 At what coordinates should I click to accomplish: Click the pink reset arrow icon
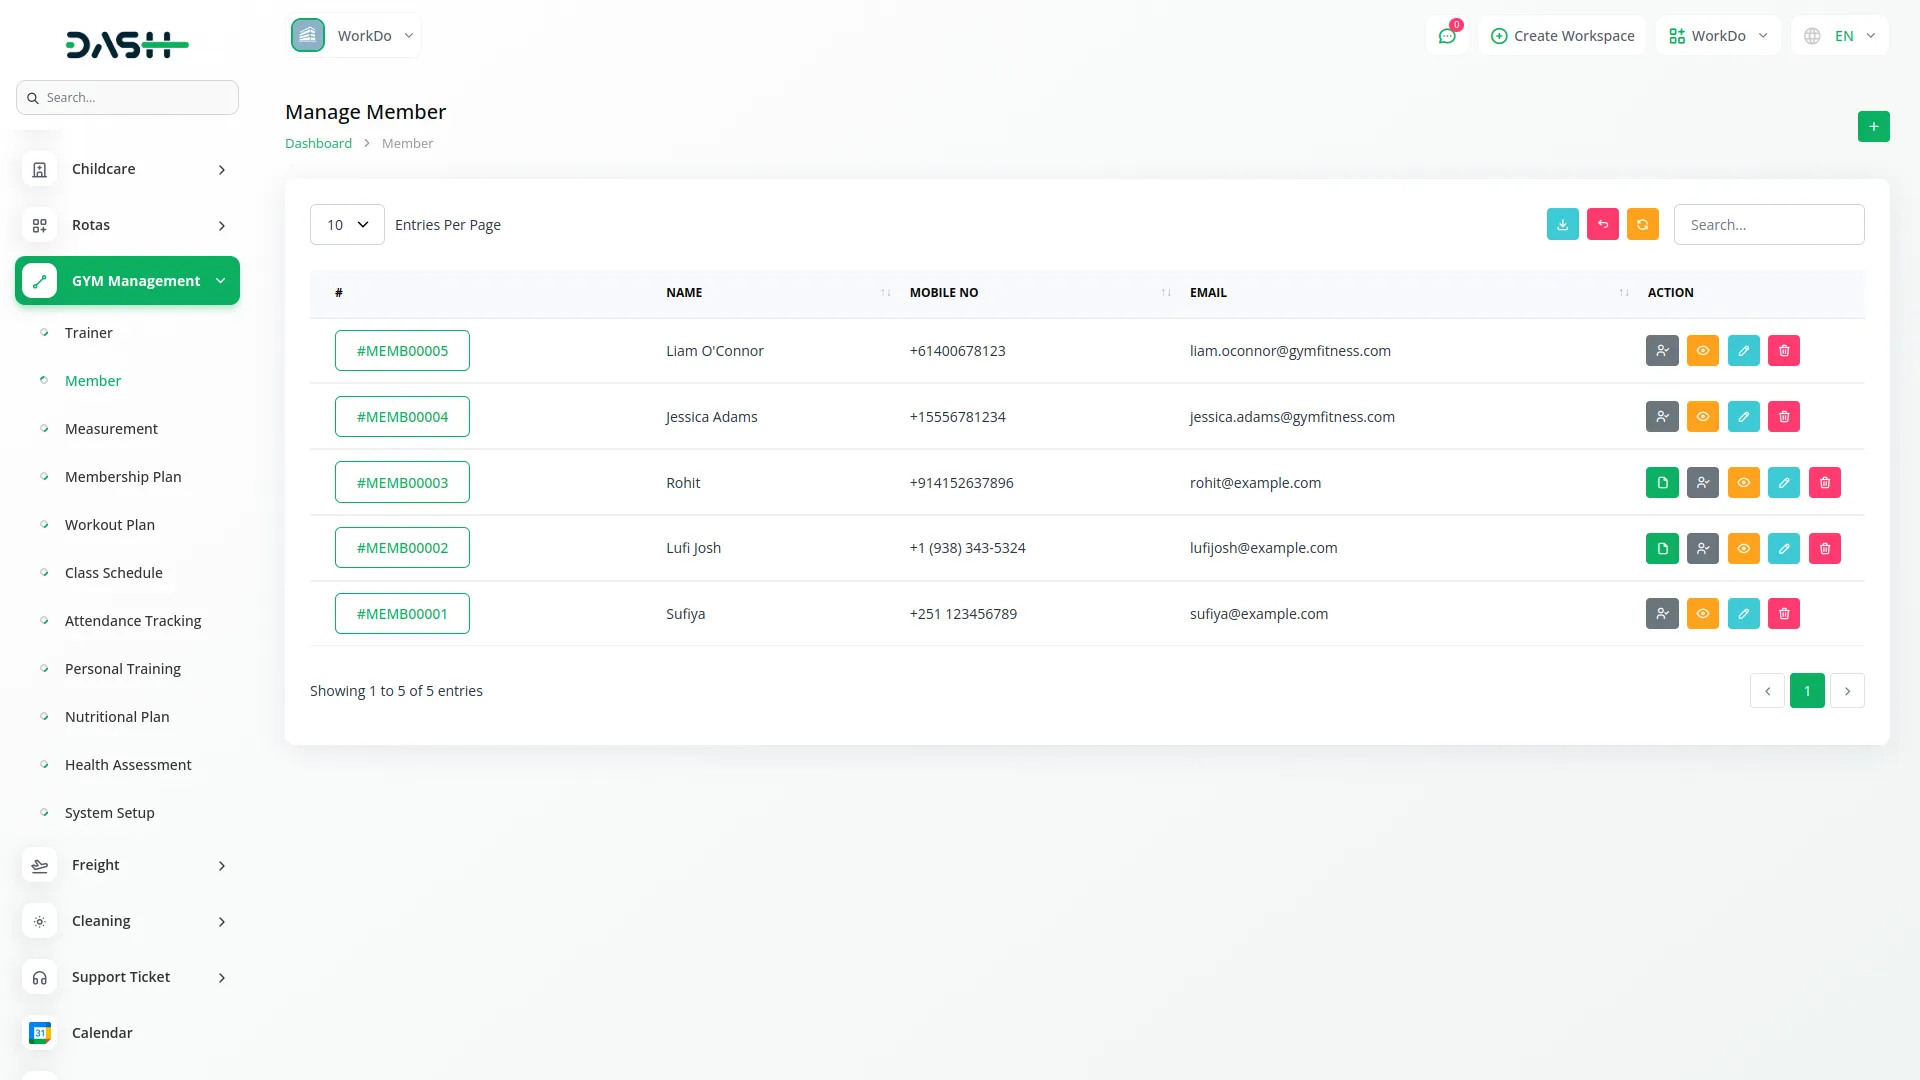click(x=1602, y=225)
